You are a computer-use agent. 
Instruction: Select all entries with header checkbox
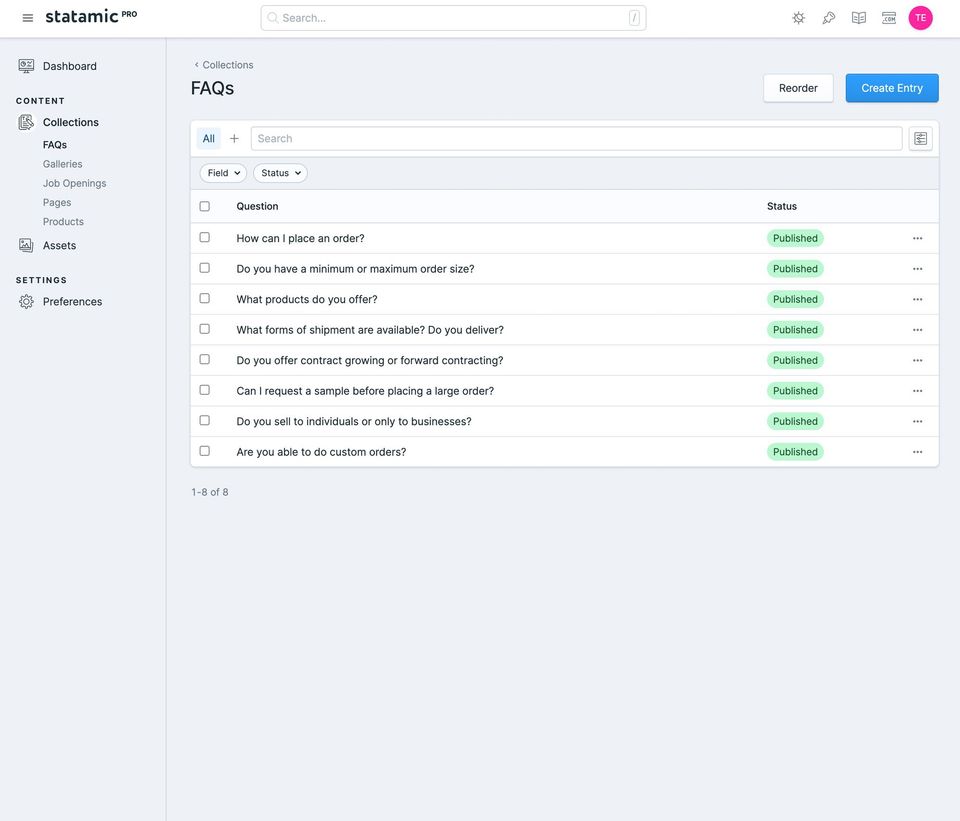pos(205,207)
